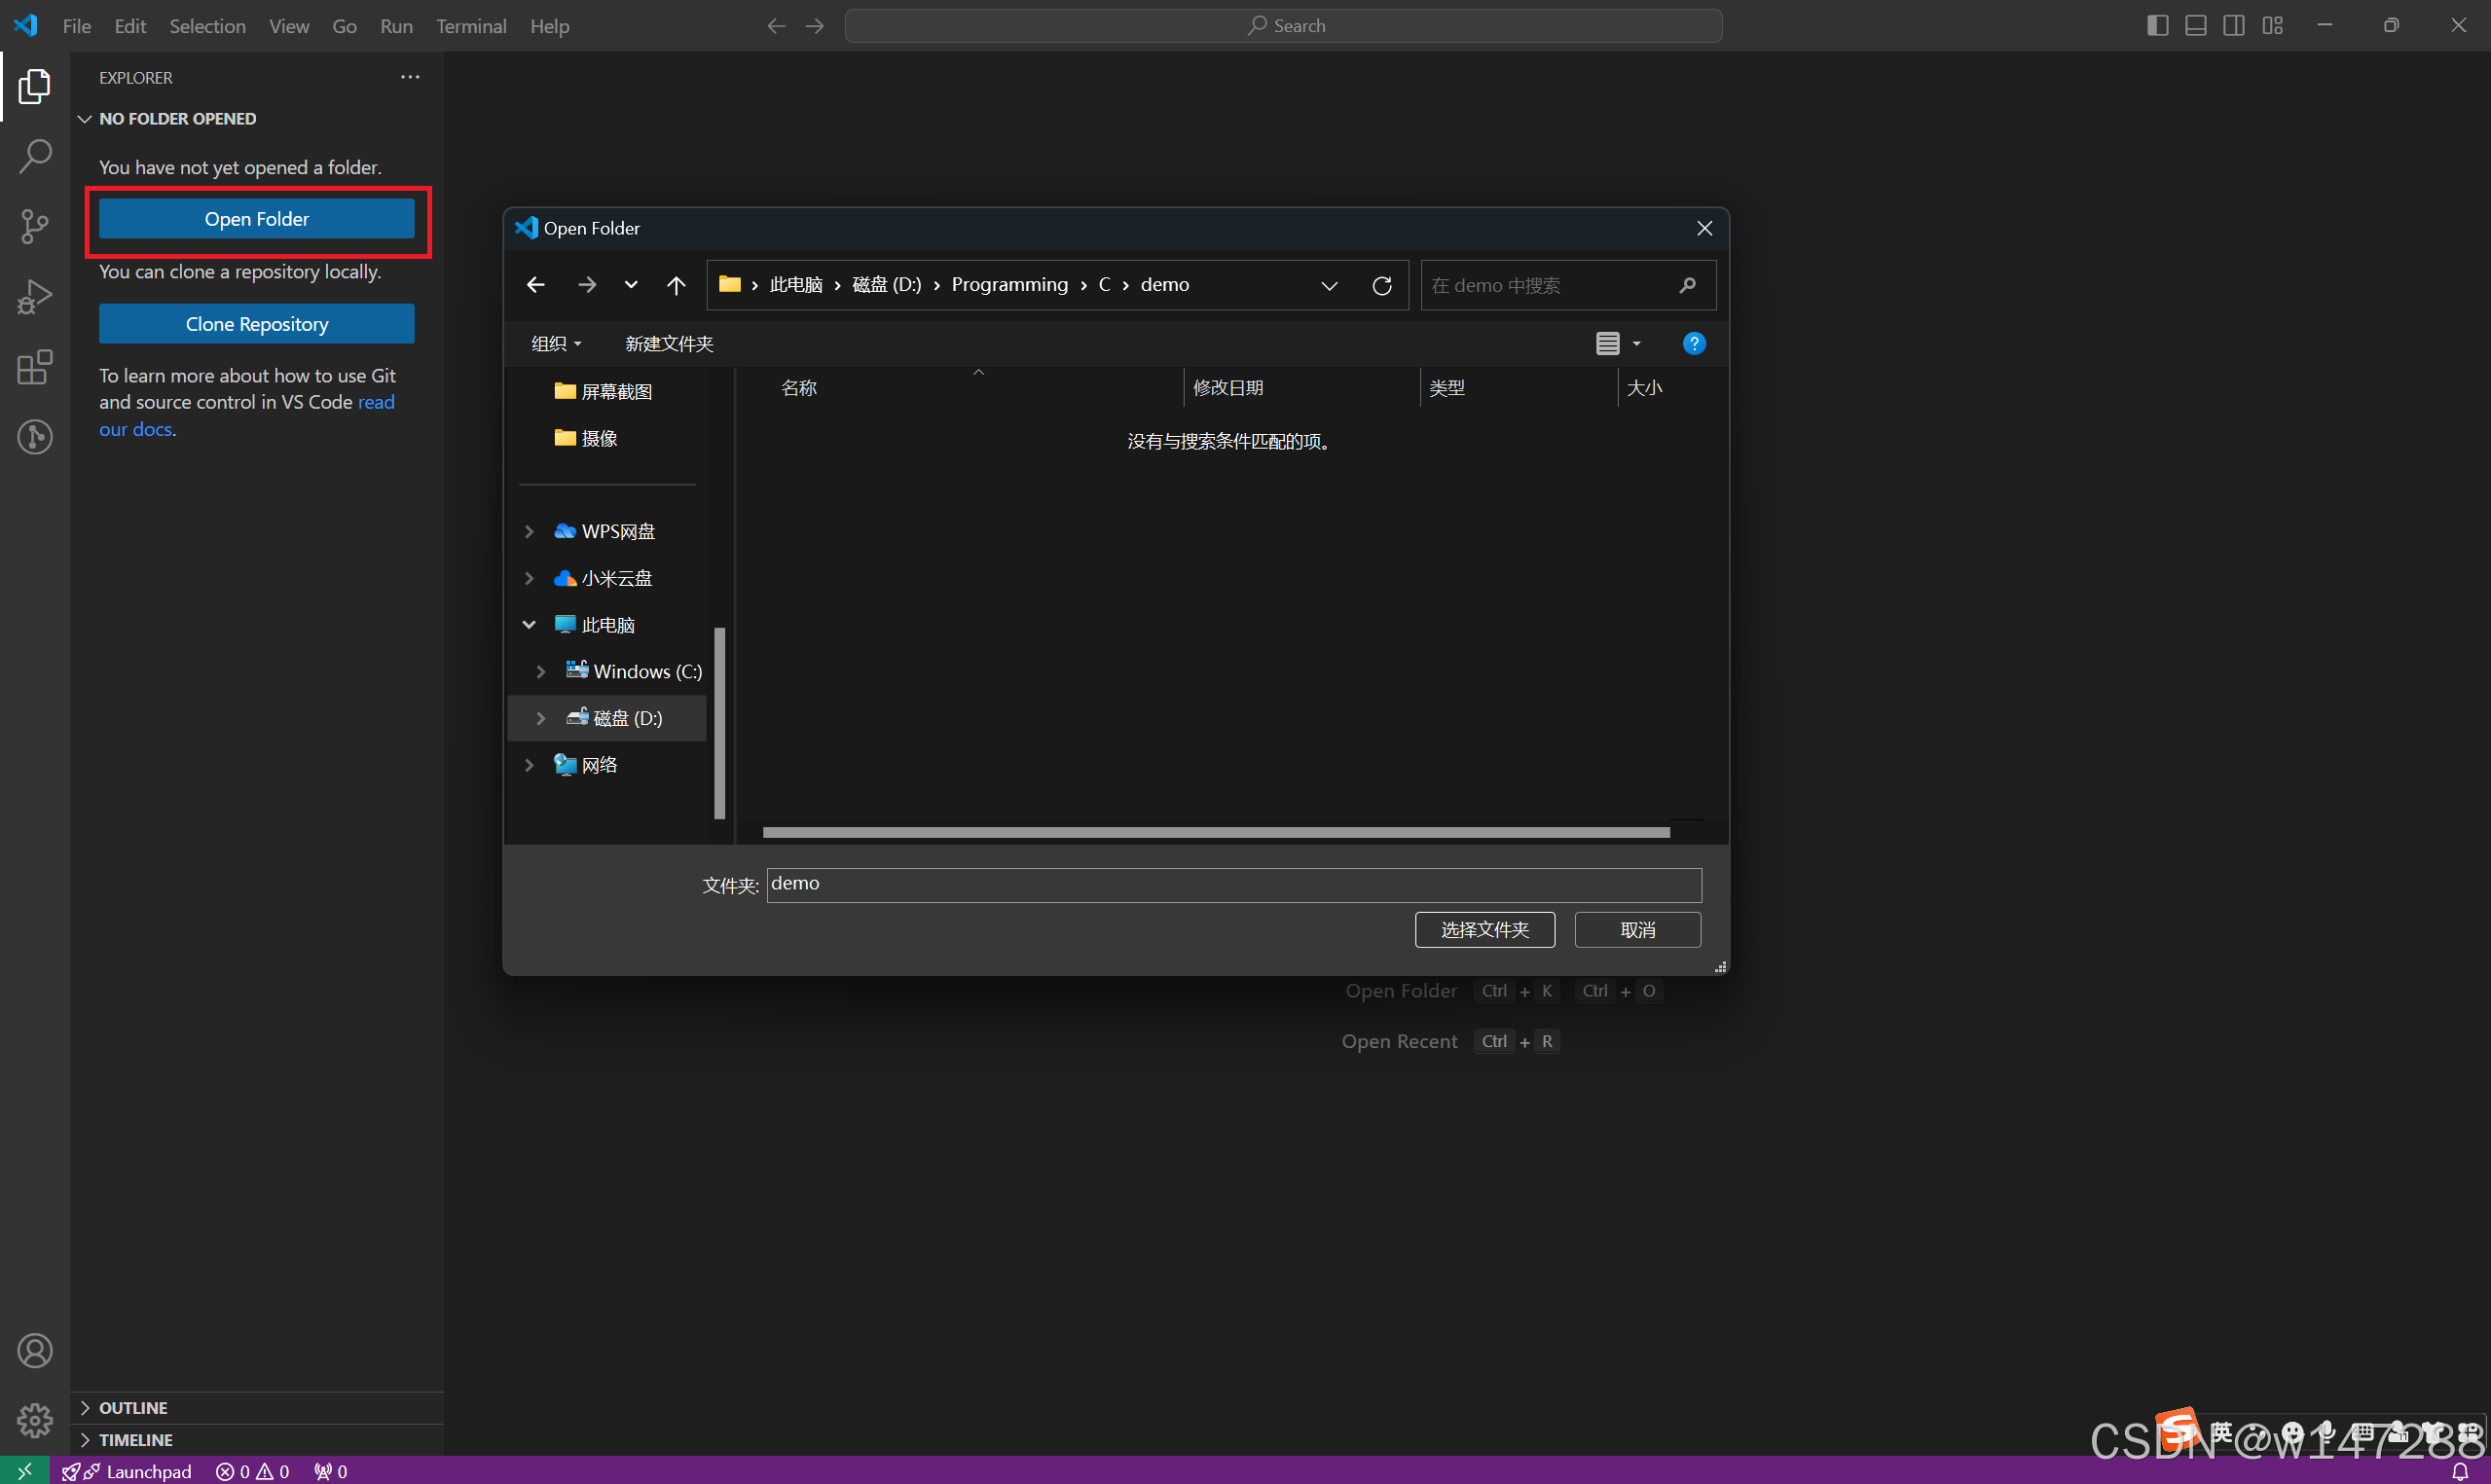Open the Search view in activity bar

tap(35, 157)
